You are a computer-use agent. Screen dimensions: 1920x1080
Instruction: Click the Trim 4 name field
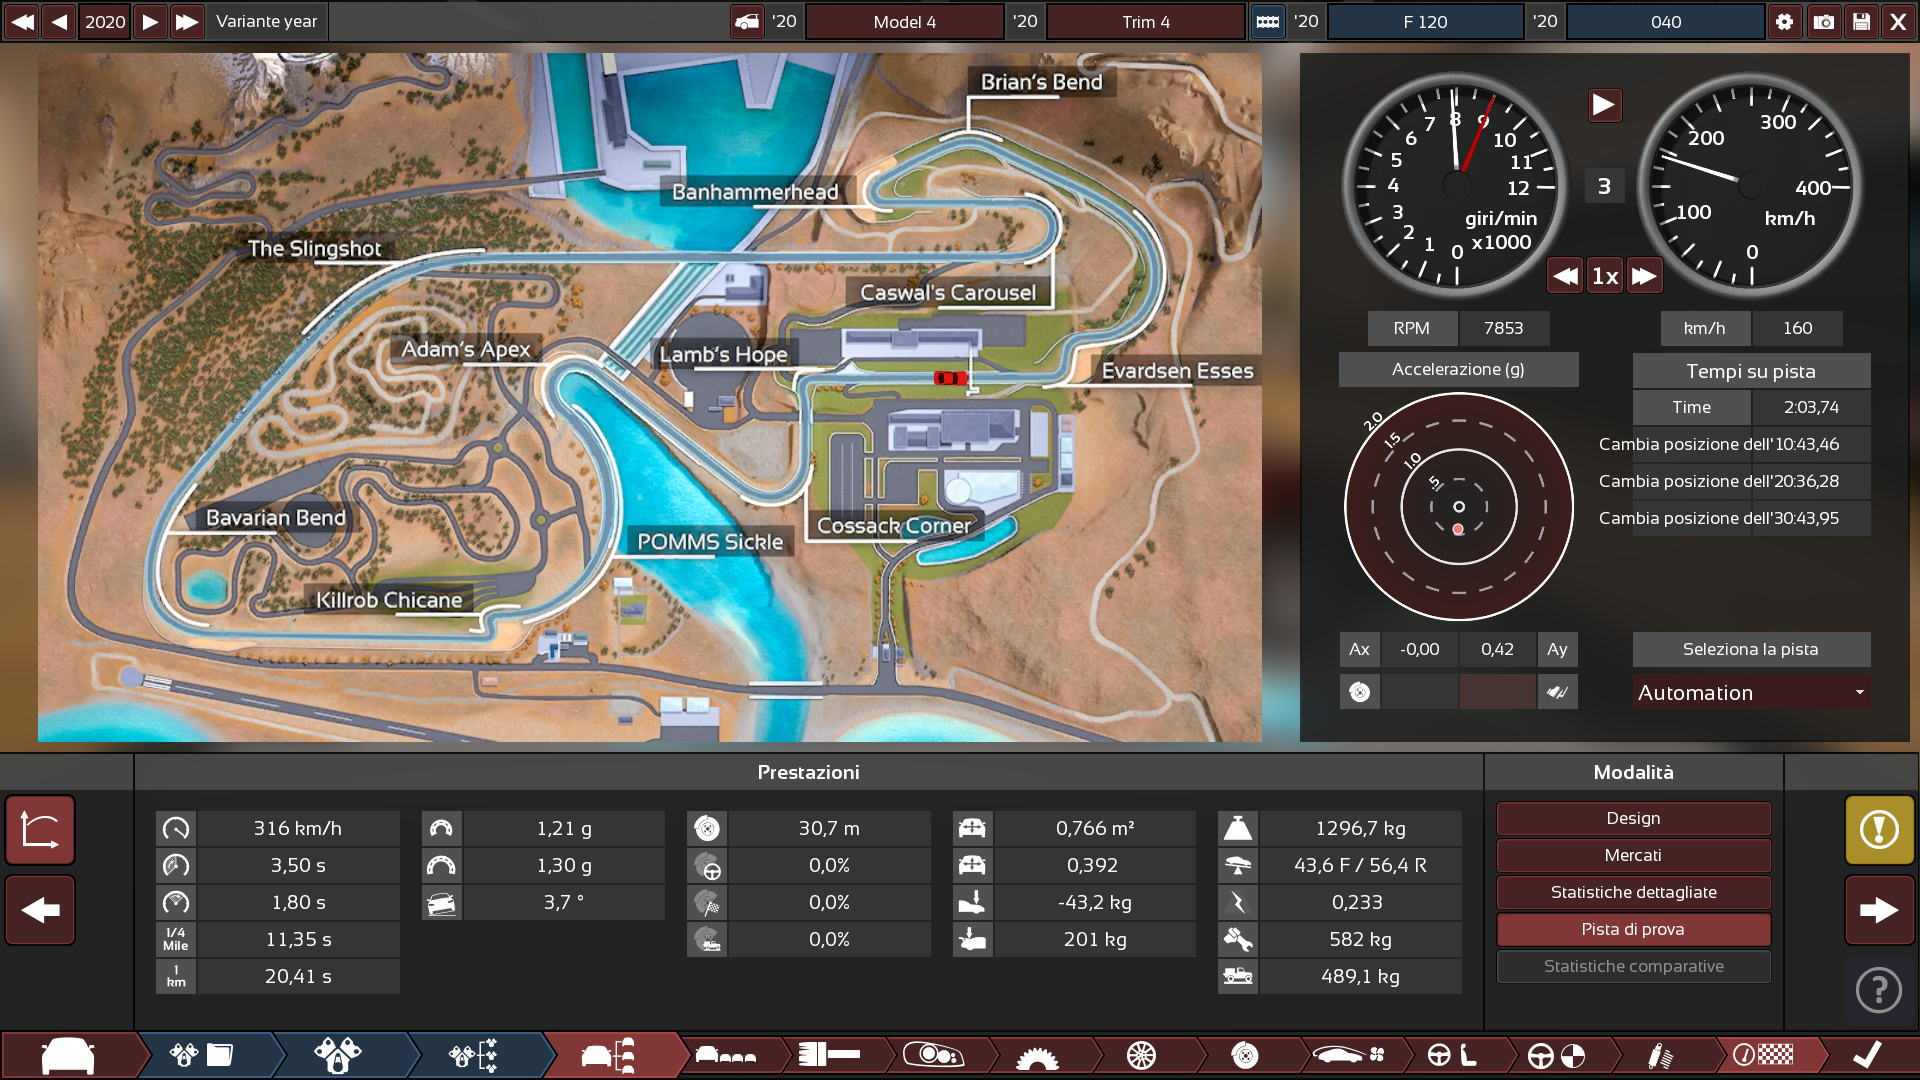coord(1145,22)
